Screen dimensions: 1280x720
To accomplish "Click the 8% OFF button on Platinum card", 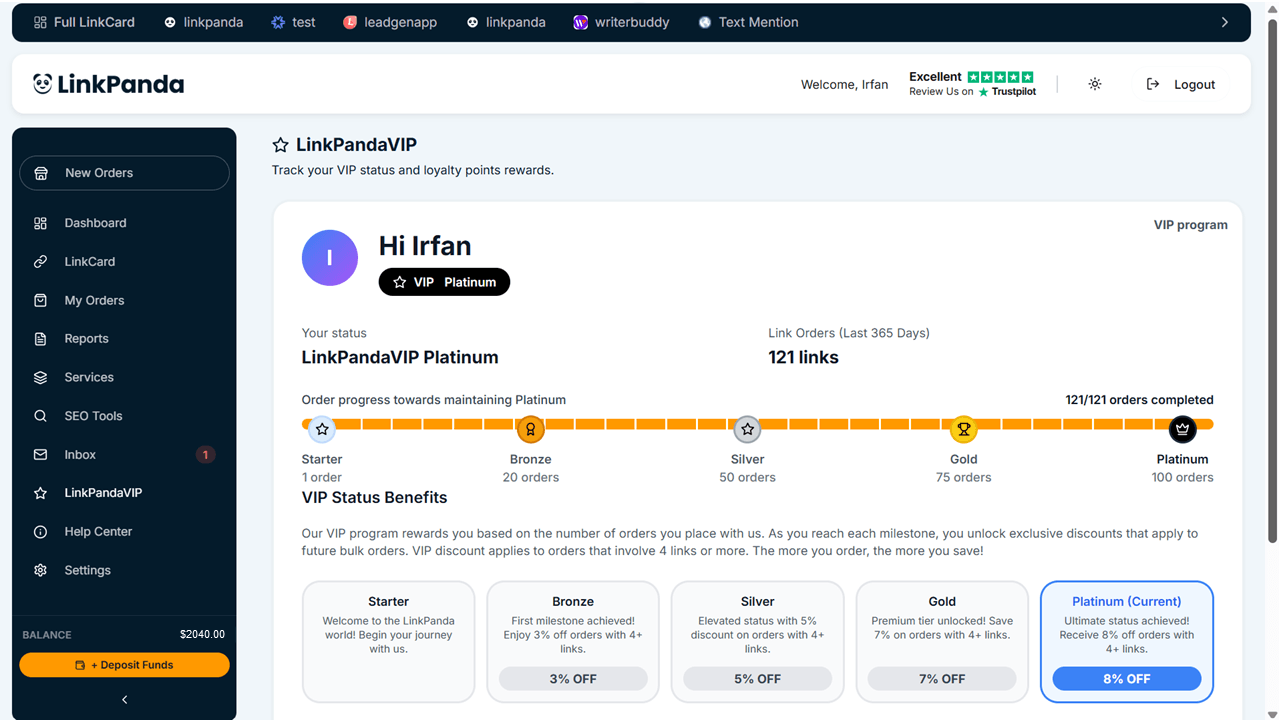I will pyautogui.click(x=1127, y=679).
